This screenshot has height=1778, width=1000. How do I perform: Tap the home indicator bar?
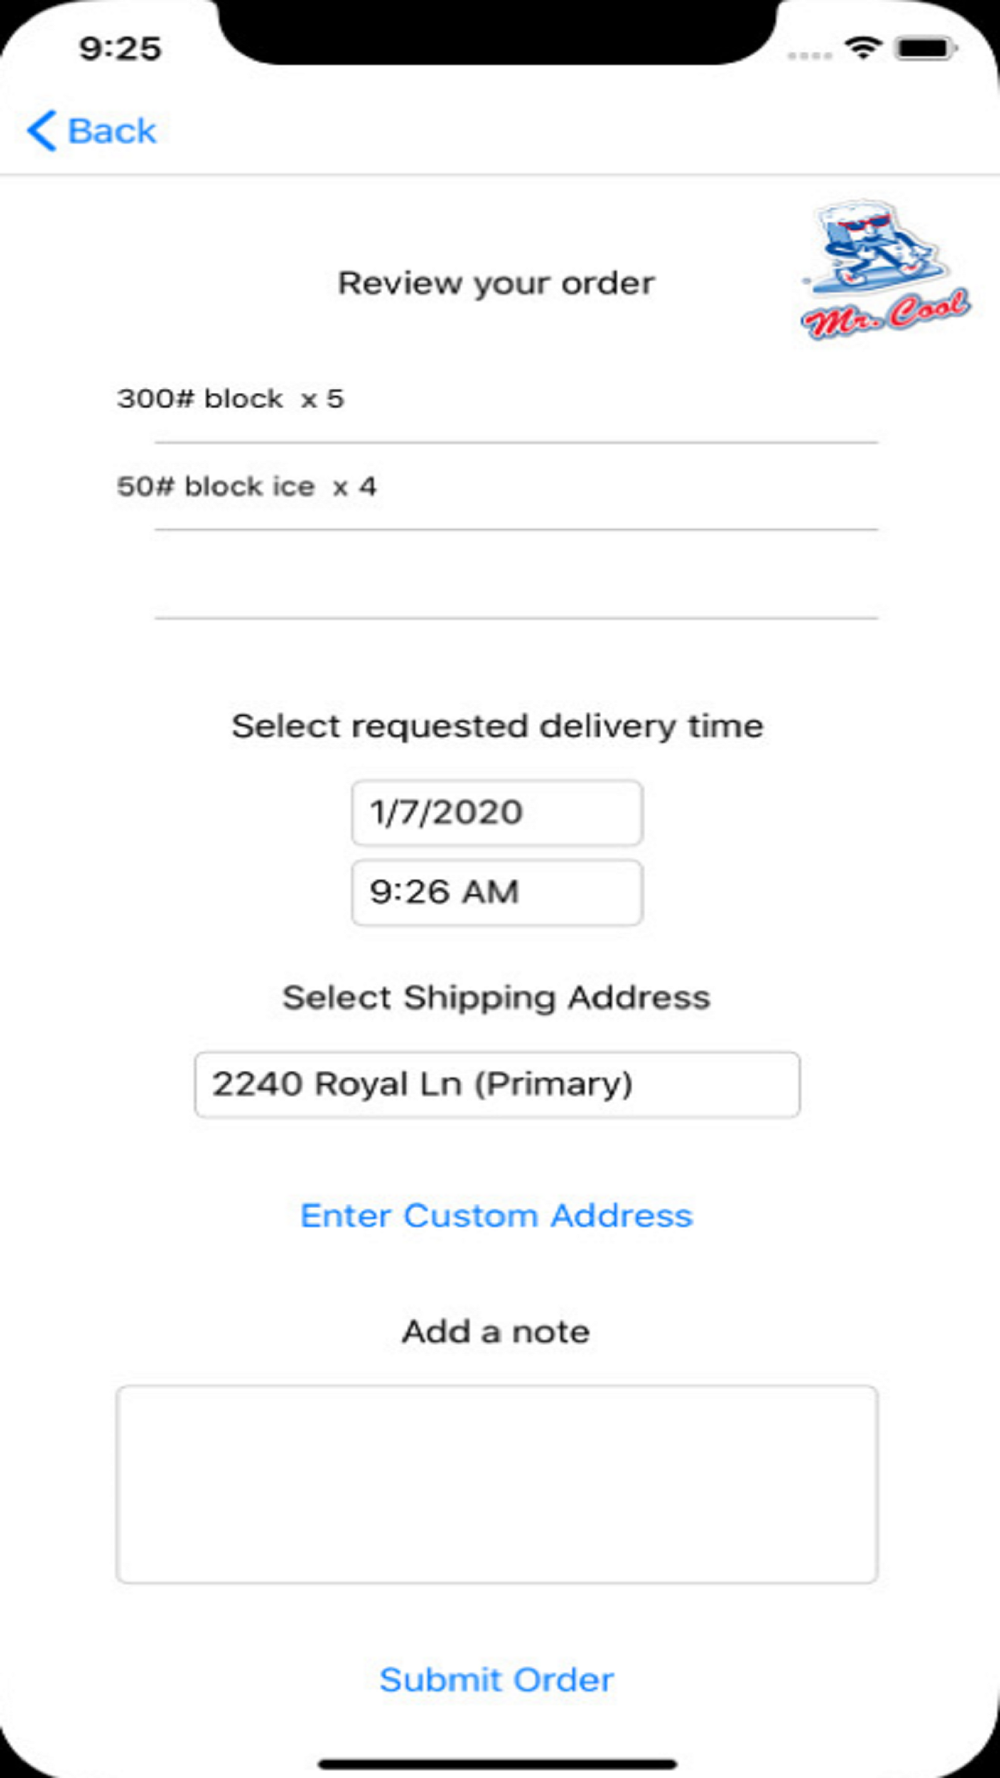[x=498, y=1764]
